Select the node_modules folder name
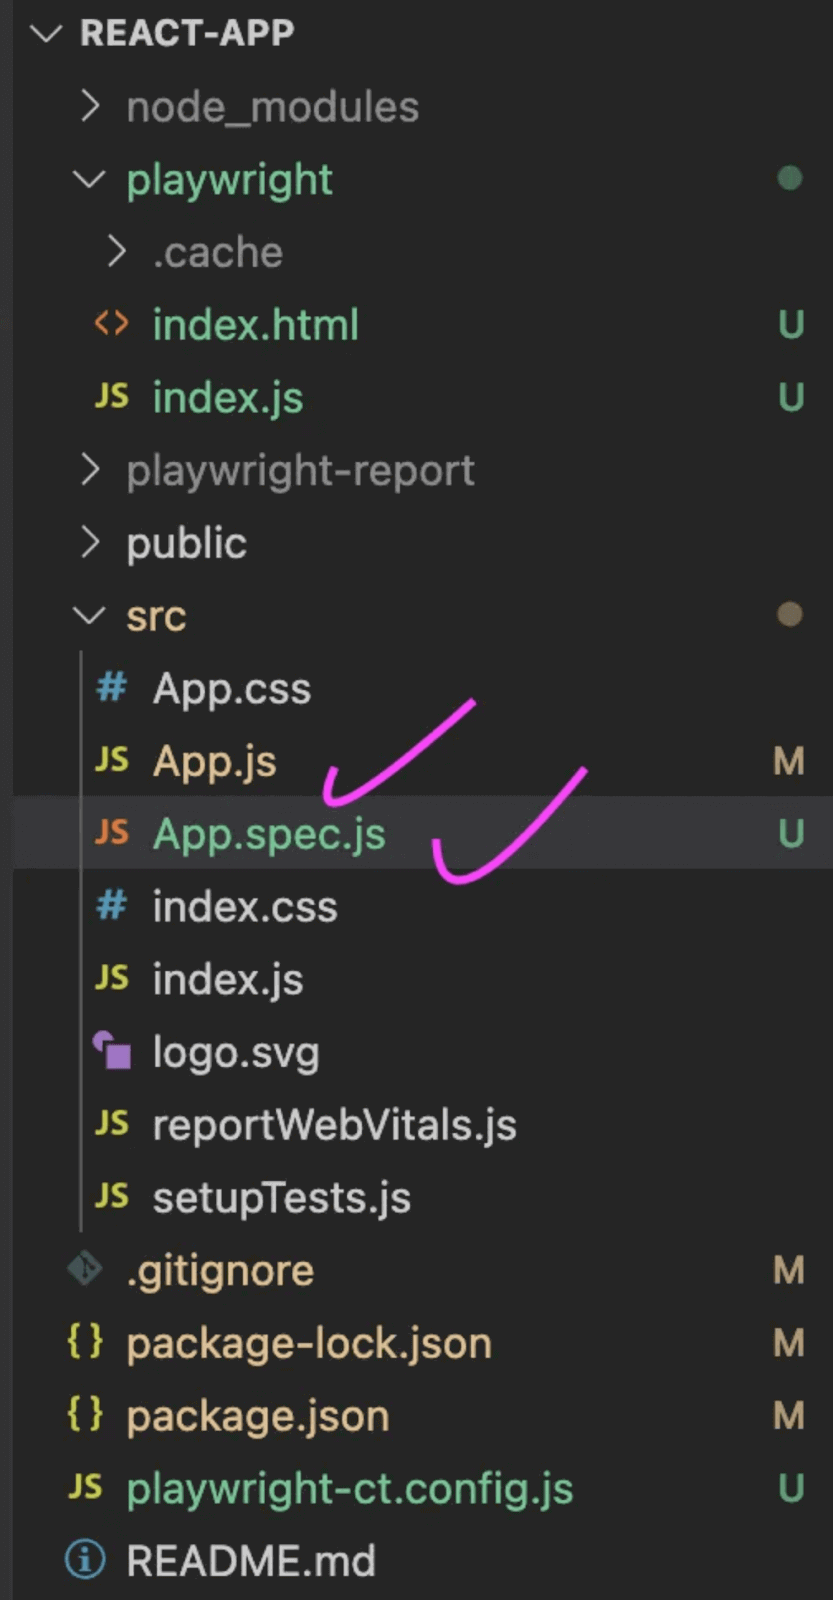Screen dimensions: 833x1600 pos(272,107)
